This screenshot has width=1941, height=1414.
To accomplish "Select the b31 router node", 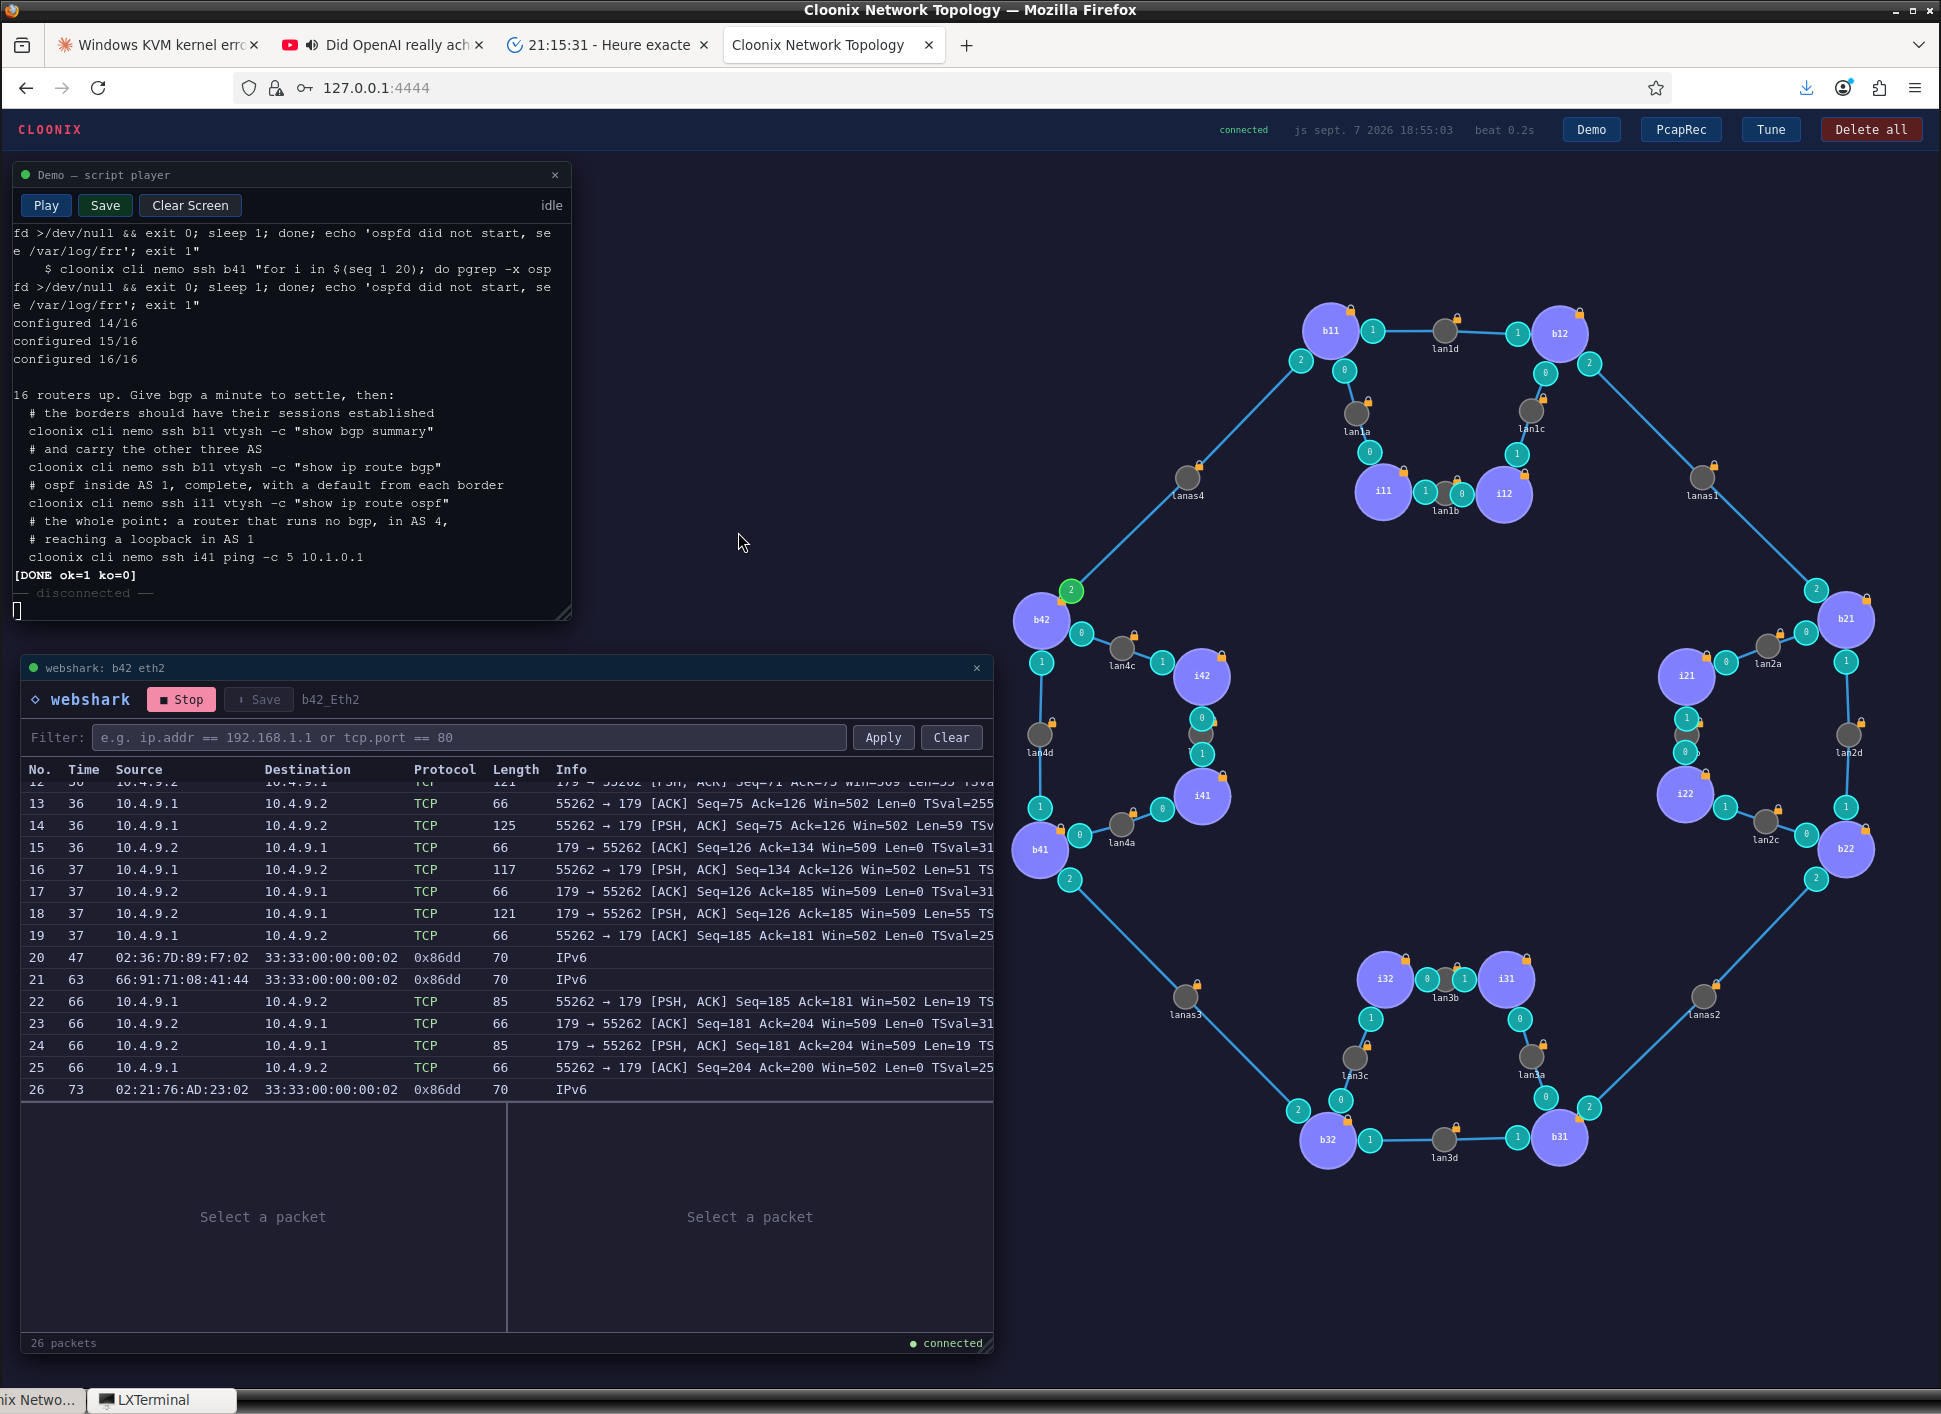I will 1559,1137.
